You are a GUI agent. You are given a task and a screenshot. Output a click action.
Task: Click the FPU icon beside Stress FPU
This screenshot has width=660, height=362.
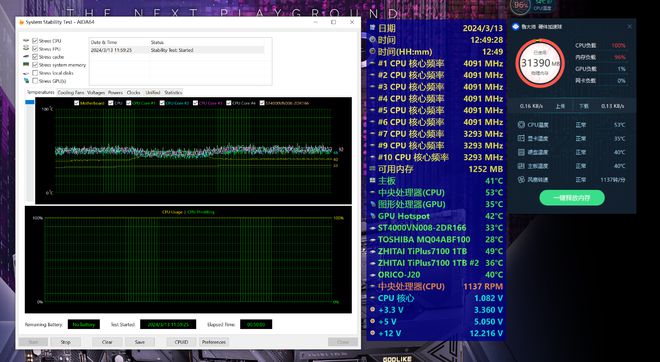point(26,49)
